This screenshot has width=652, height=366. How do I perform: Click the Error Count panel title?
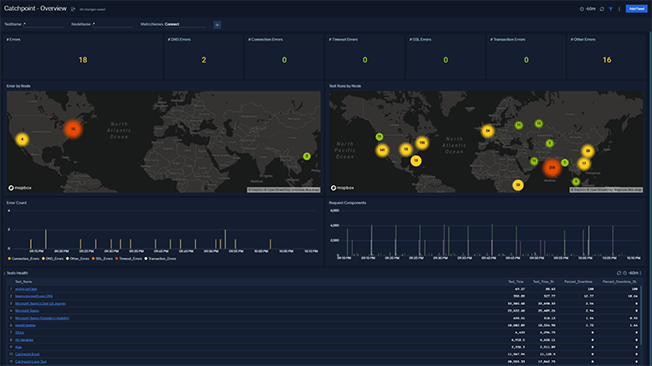pos(17,203)
